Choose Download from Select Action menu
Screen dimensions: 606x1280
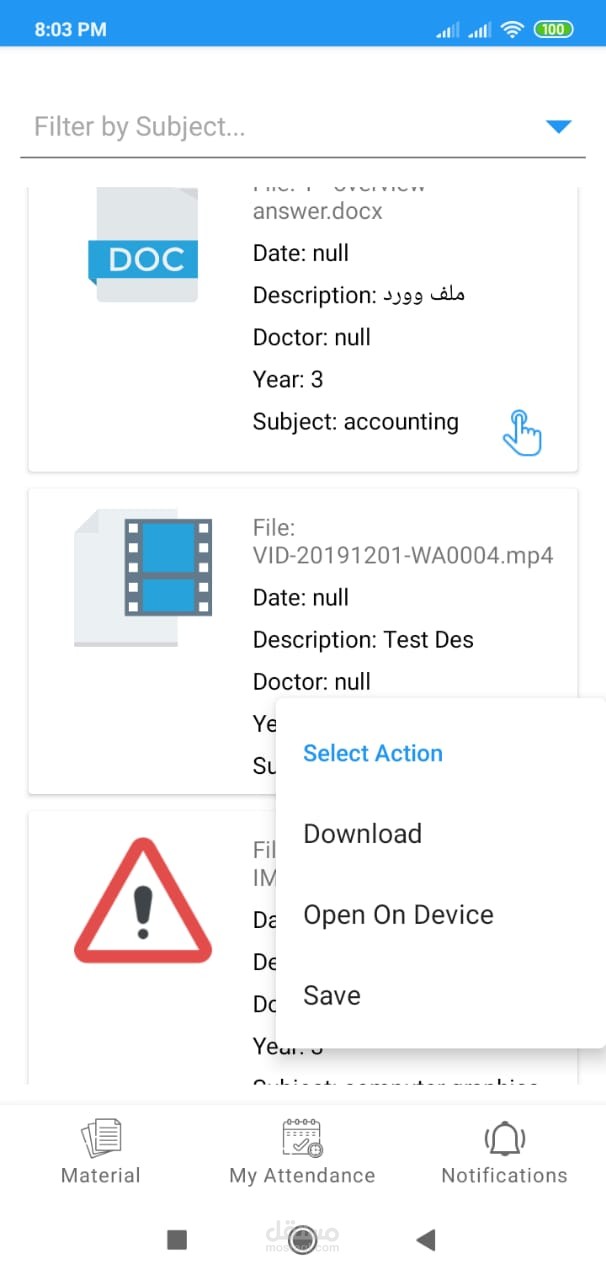pyautogui.click(x=363, y=834)
